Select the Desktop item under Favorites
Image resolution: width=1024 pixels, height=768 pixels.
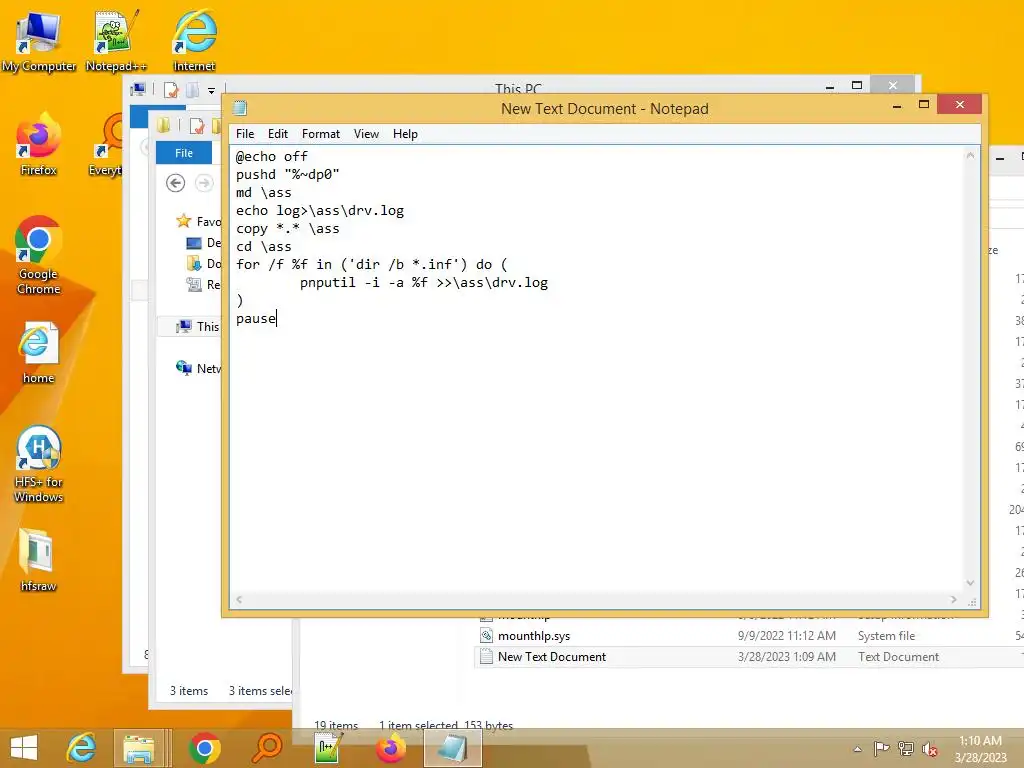[x=204, y=243]
